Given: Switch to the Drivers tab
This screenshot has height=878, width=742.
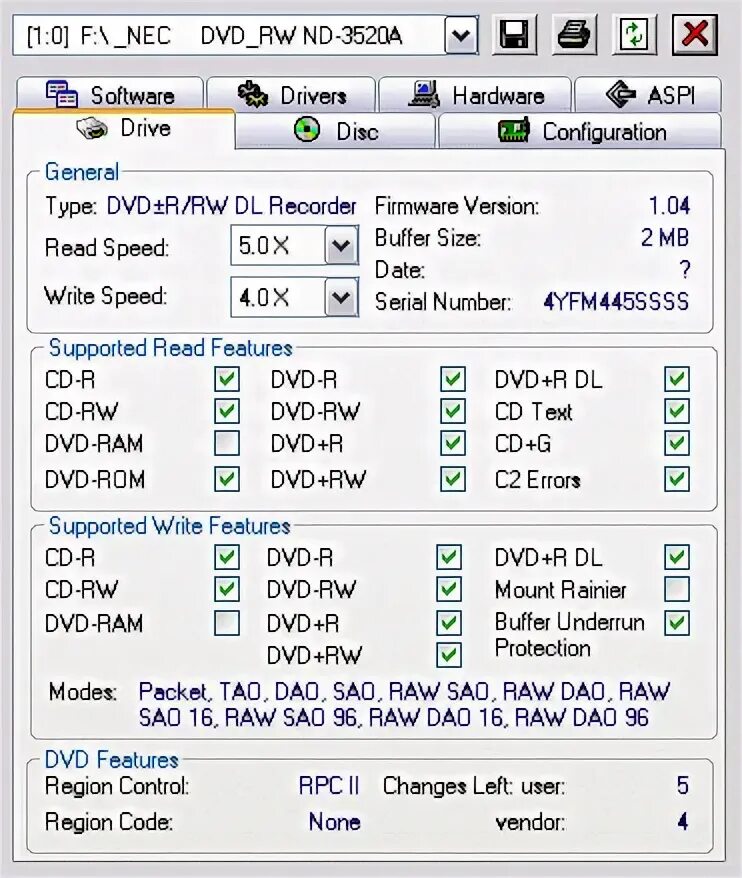Looking at the screenshot, I should click(291, 95).
